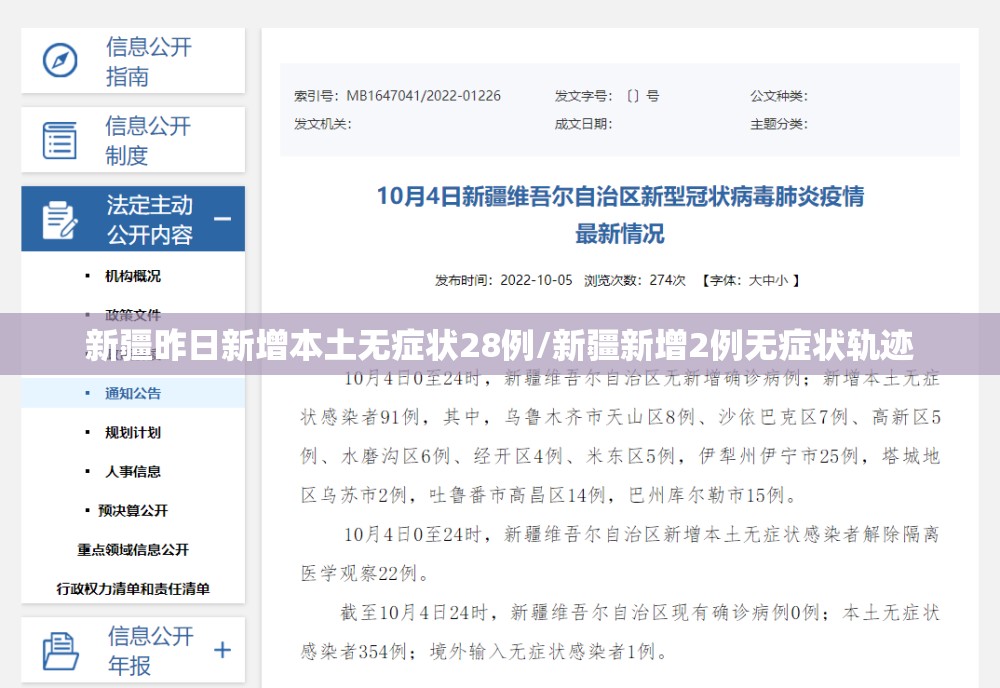Open 行政权力清单和责任清单 link

(x=133, y=589)
